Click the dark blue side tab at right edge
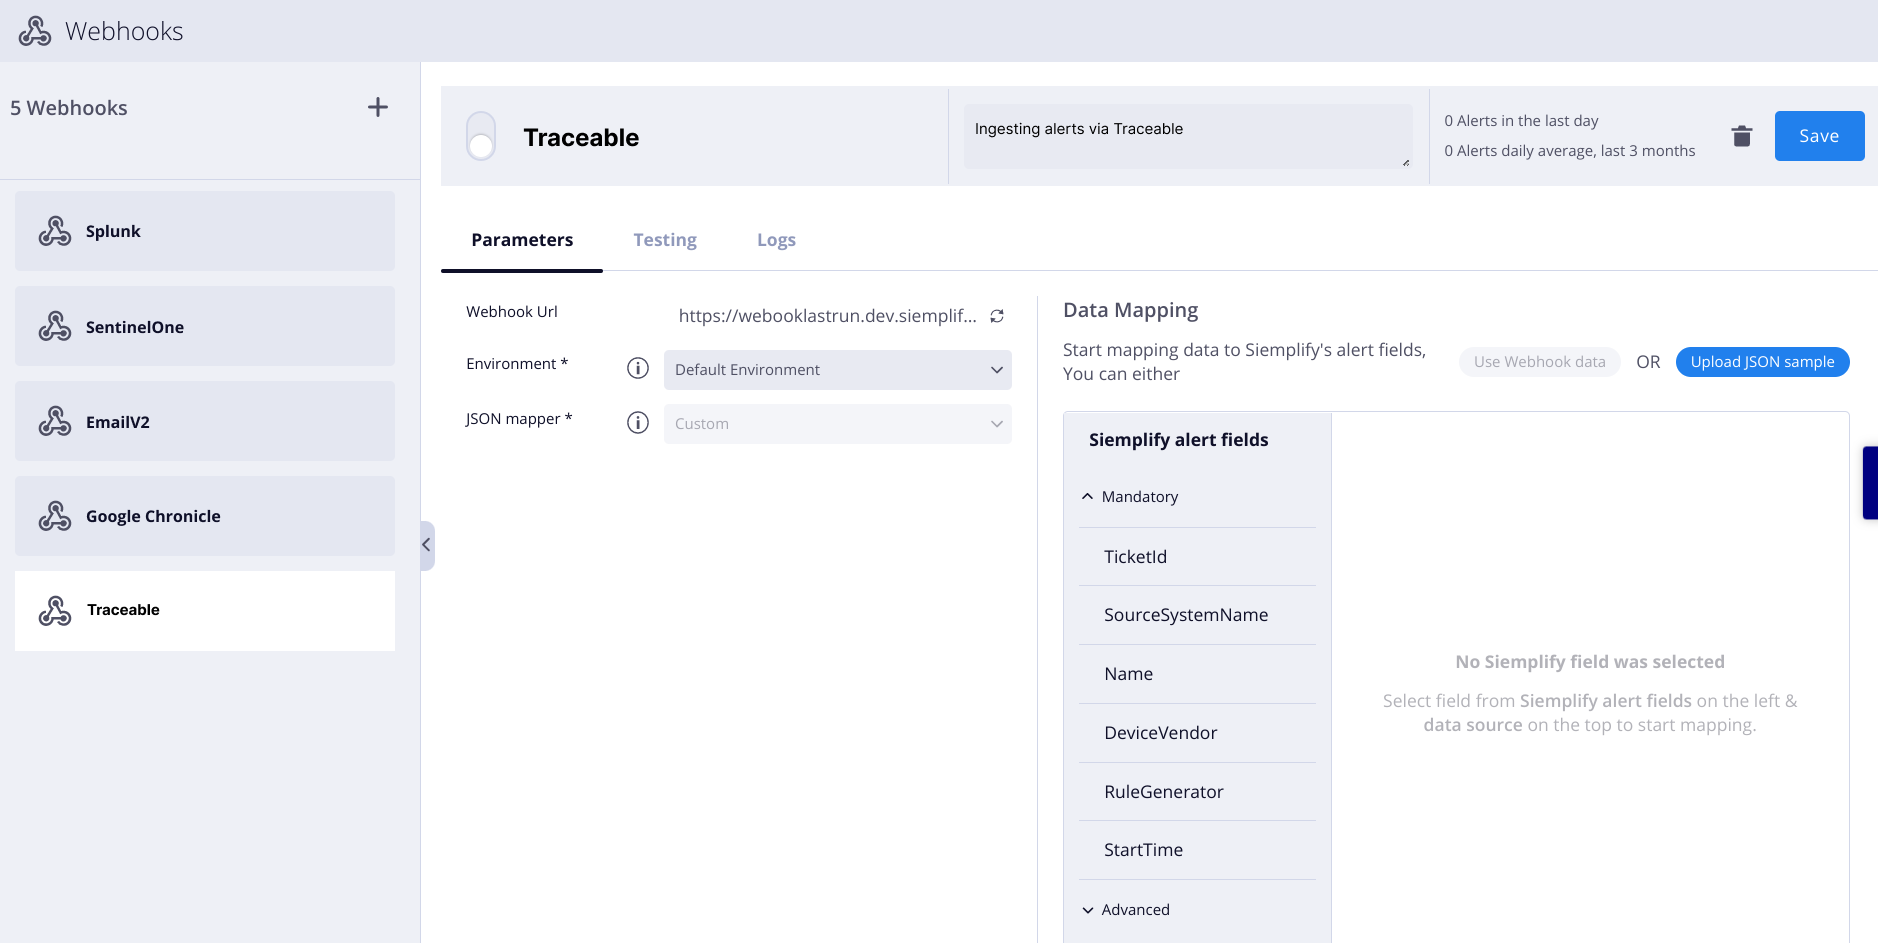Screen dimensions: 1878x943 point(1870,483)
